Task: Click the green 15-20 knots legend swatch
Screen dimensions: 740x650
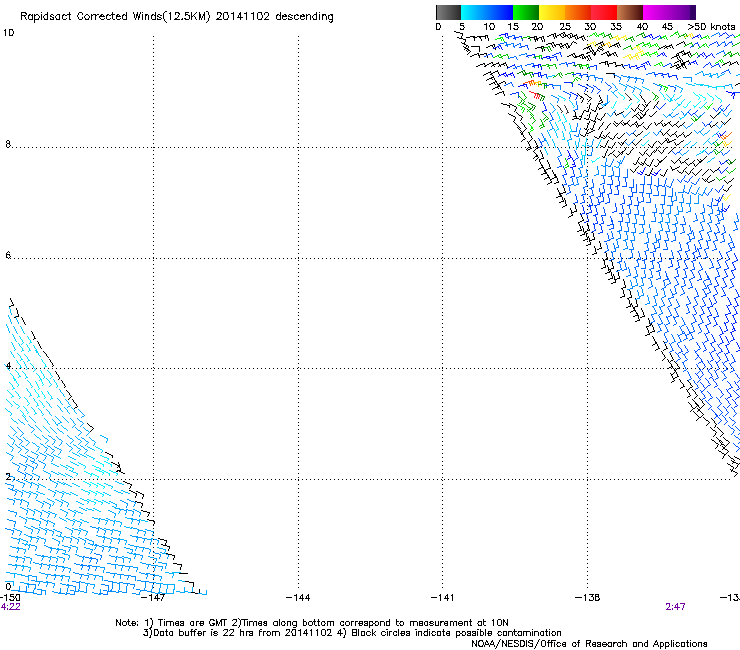Action: pyautogui.click(x=526, y=12)
